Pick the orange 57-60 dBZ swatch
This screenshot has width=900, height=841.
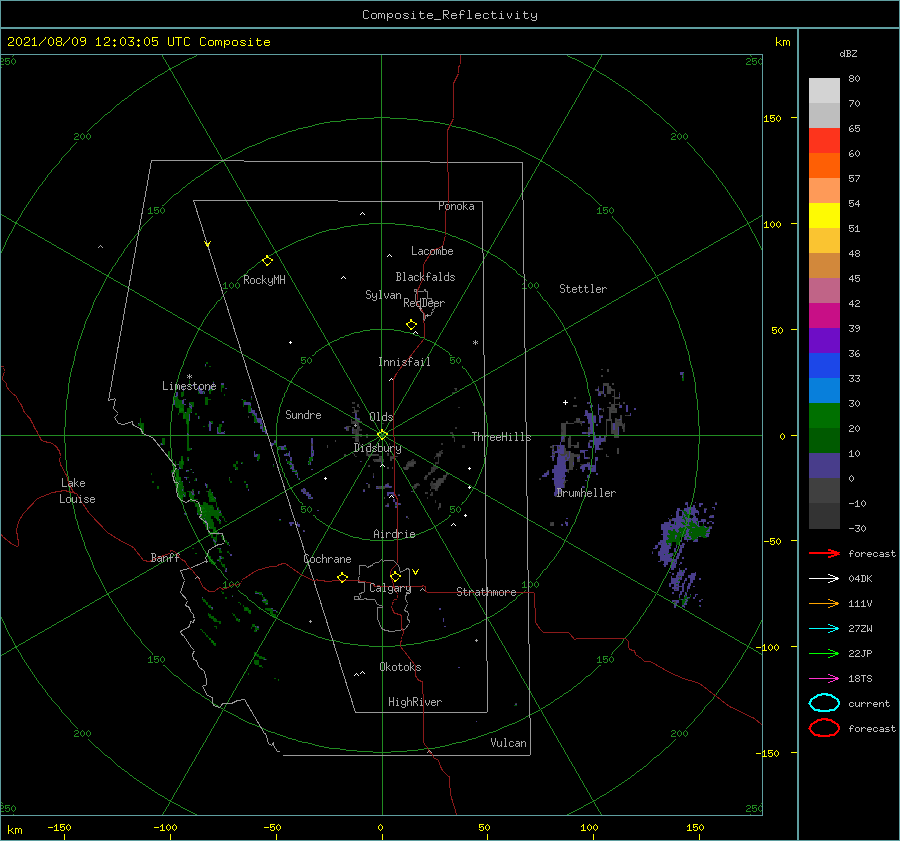click(x=824, y=166)
